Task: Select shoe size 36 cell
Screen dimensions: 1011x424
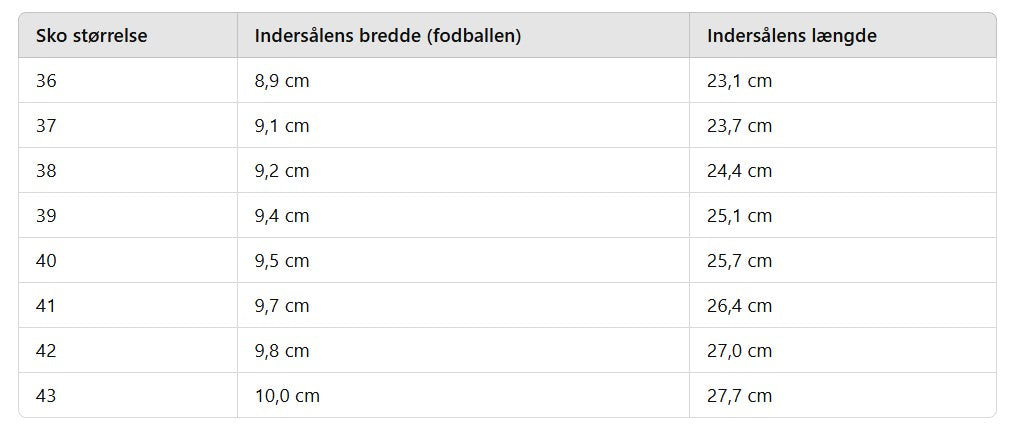Action: pos(47,81)
